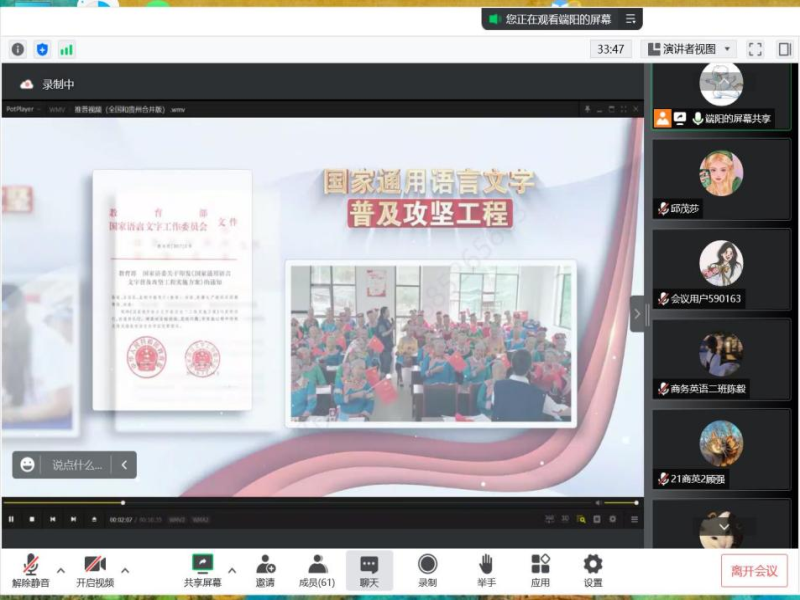Viewport: 800px width, 600px height.
Task: Select 会议用户590163 participant tile
Action: (x=721, y=269)
